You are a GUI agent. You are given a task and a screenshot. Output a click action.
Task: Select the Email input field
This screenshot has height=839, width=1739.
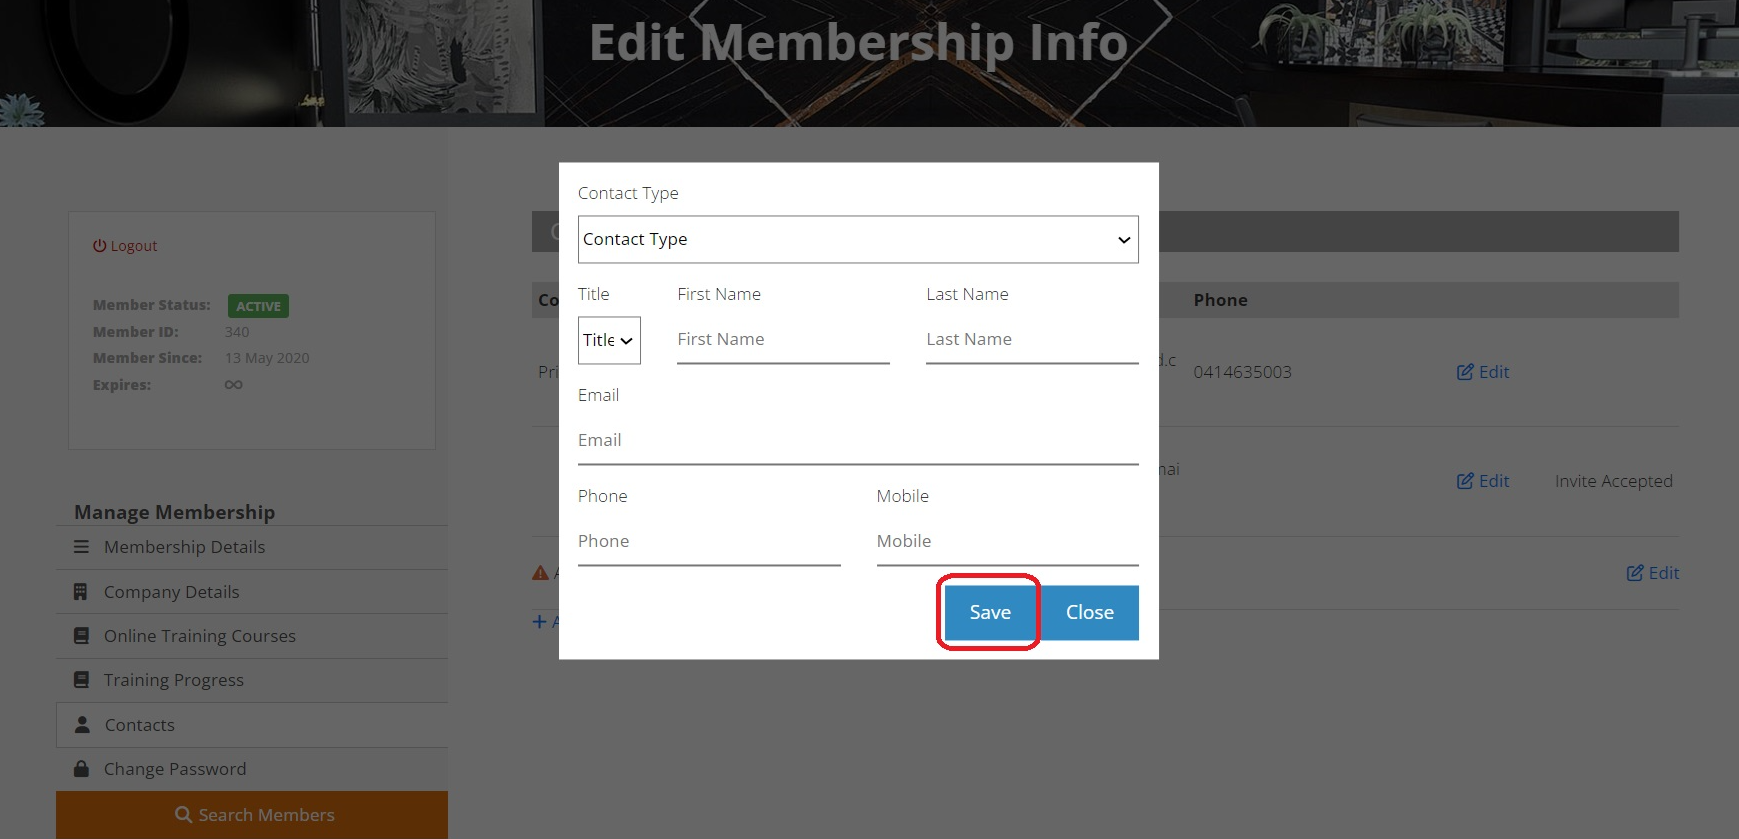pos(857,441)
